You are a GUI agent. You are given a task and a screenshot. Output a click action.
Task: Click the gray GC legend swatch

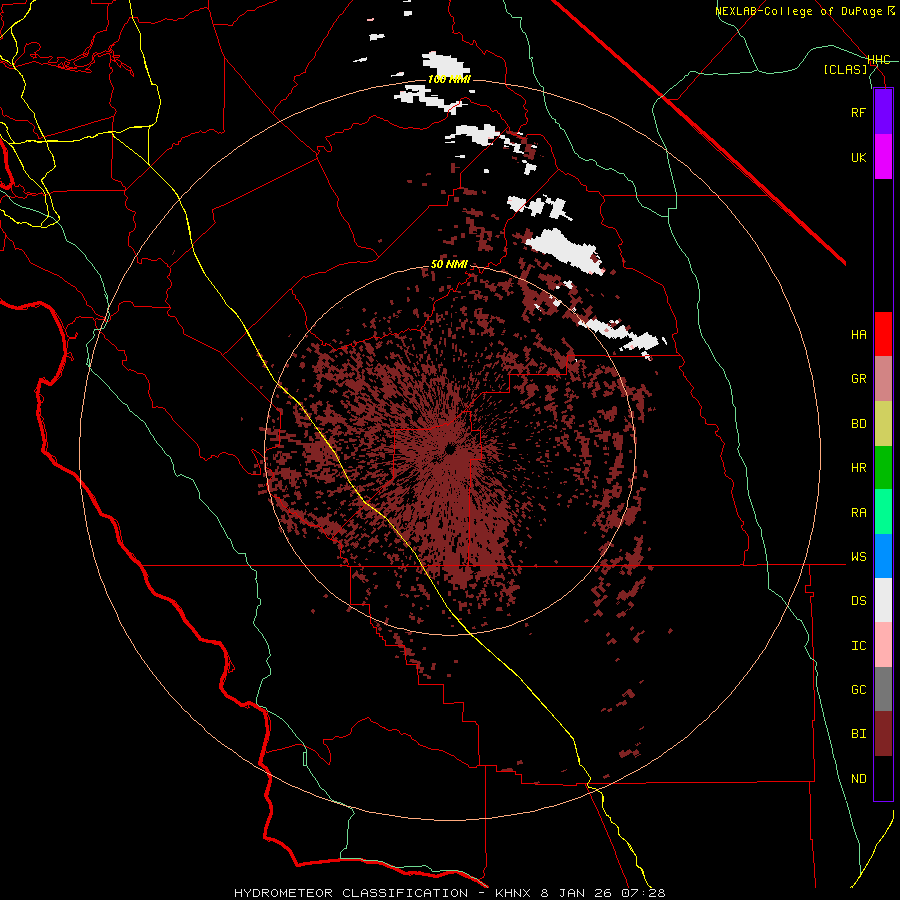click(x=883, y=689)
